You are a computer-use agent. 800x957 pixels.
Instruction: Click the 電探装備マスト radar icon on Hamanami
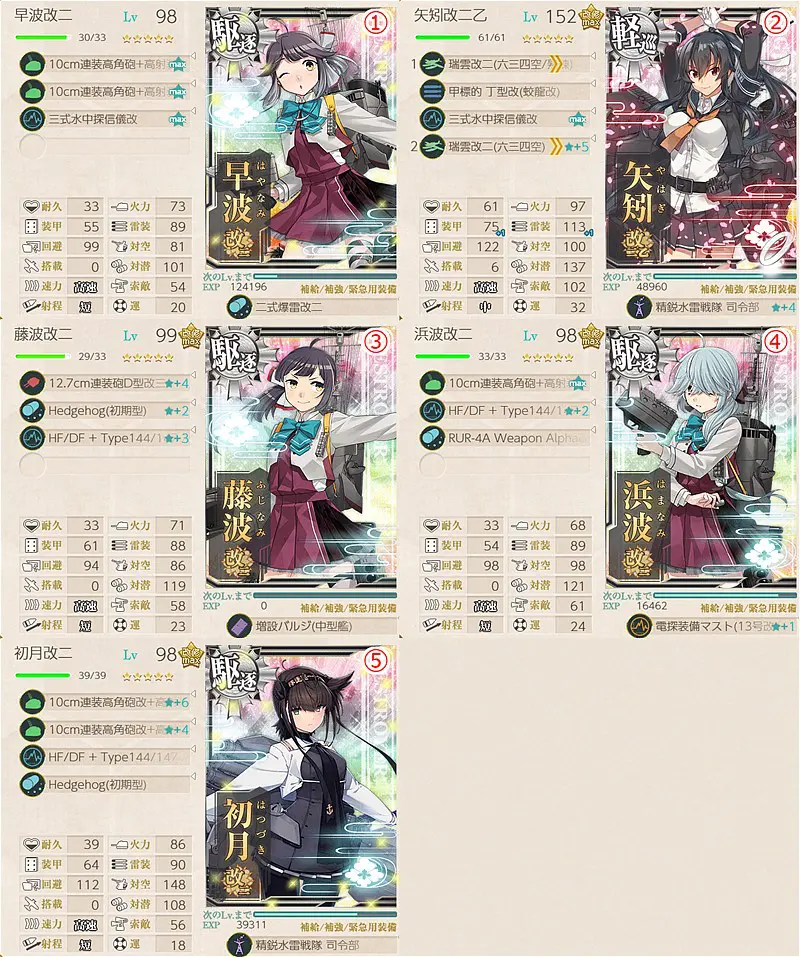click(639, 626)
